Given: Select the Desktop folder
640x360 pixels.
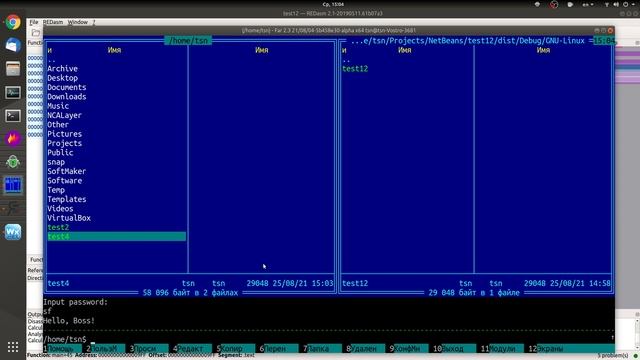Looking at the screenshot, I should coord(62,78).
